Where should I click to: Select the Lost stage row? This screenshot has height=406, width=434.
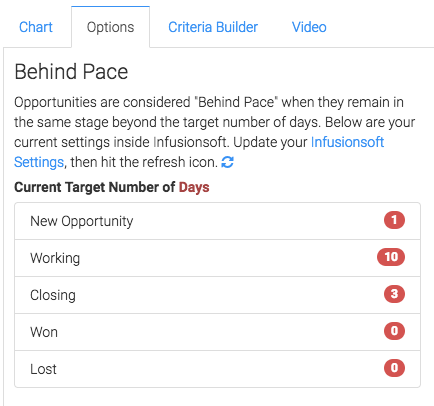217,369
